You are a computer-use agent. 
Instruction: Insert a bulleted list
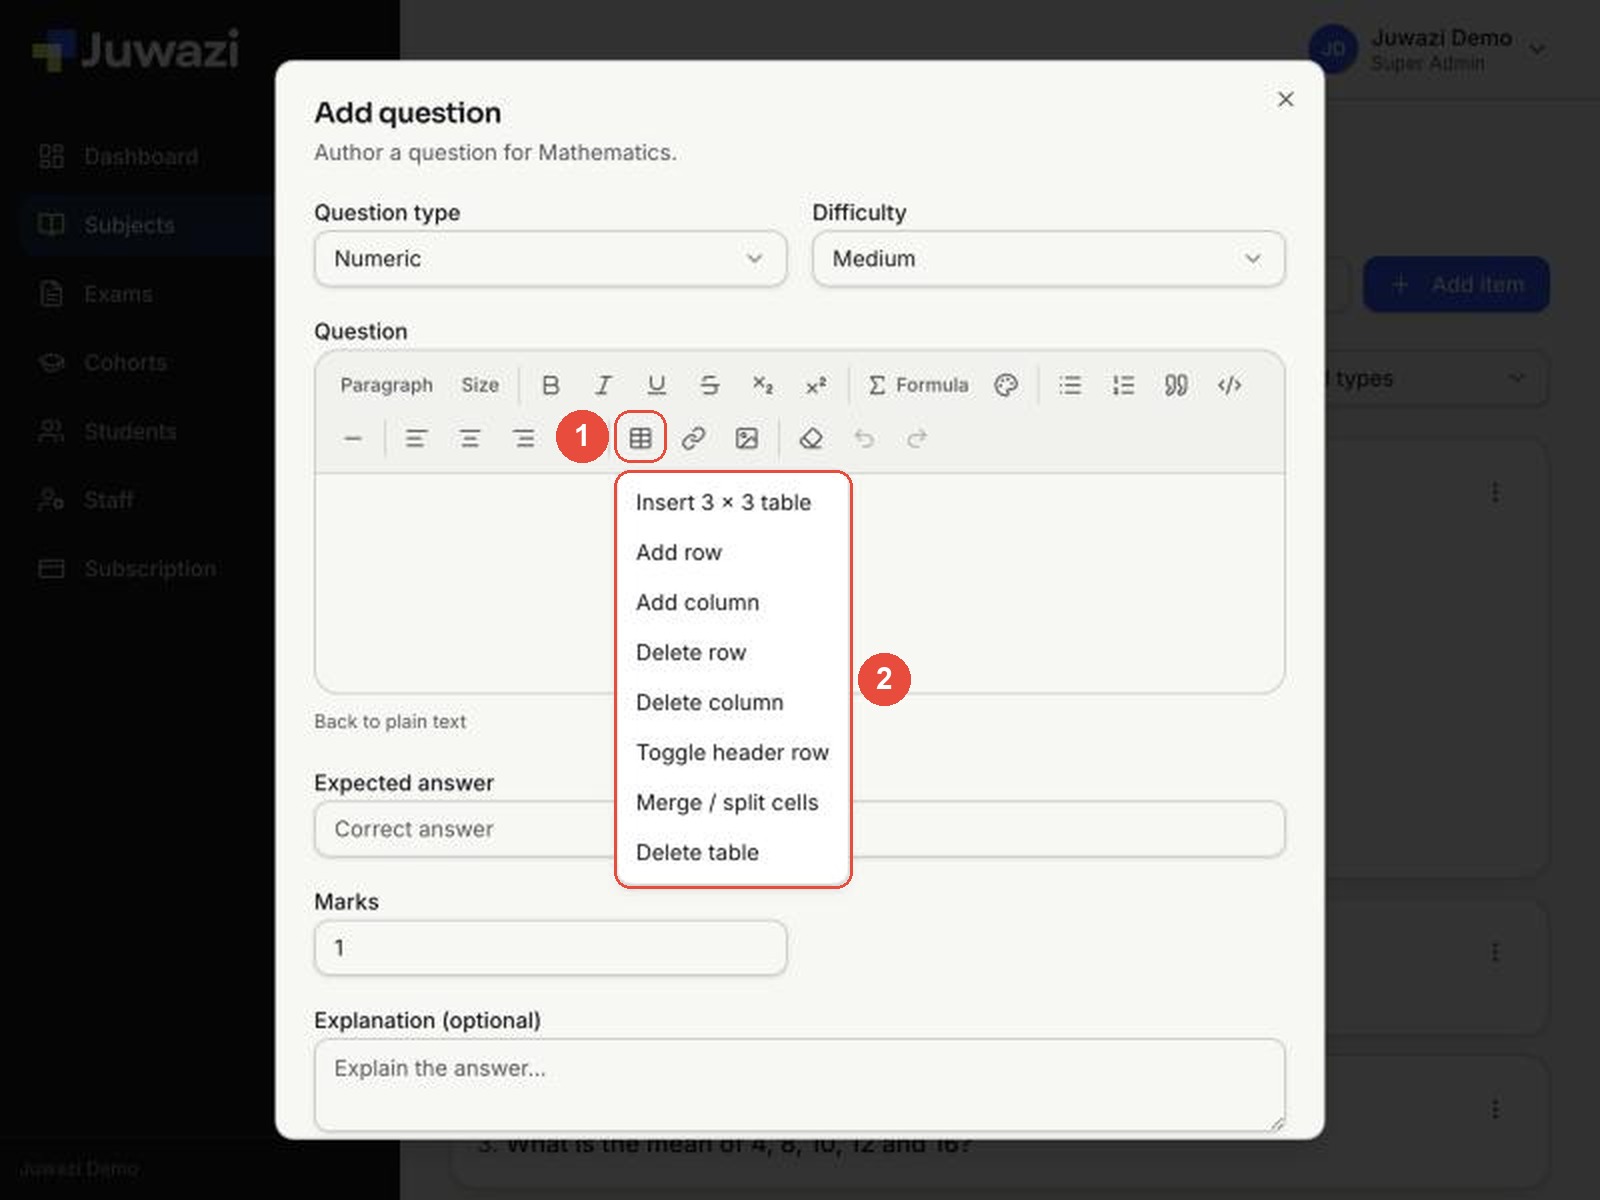tap(1070, 385)
